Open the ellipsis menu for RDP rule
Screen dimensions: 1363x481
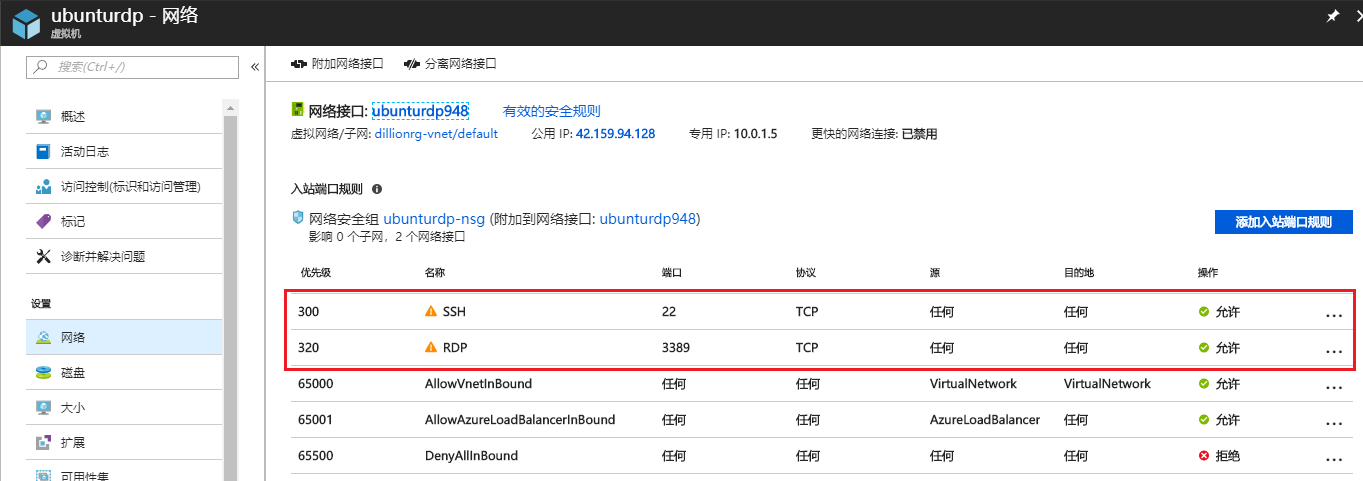(x=1333, y=349)
